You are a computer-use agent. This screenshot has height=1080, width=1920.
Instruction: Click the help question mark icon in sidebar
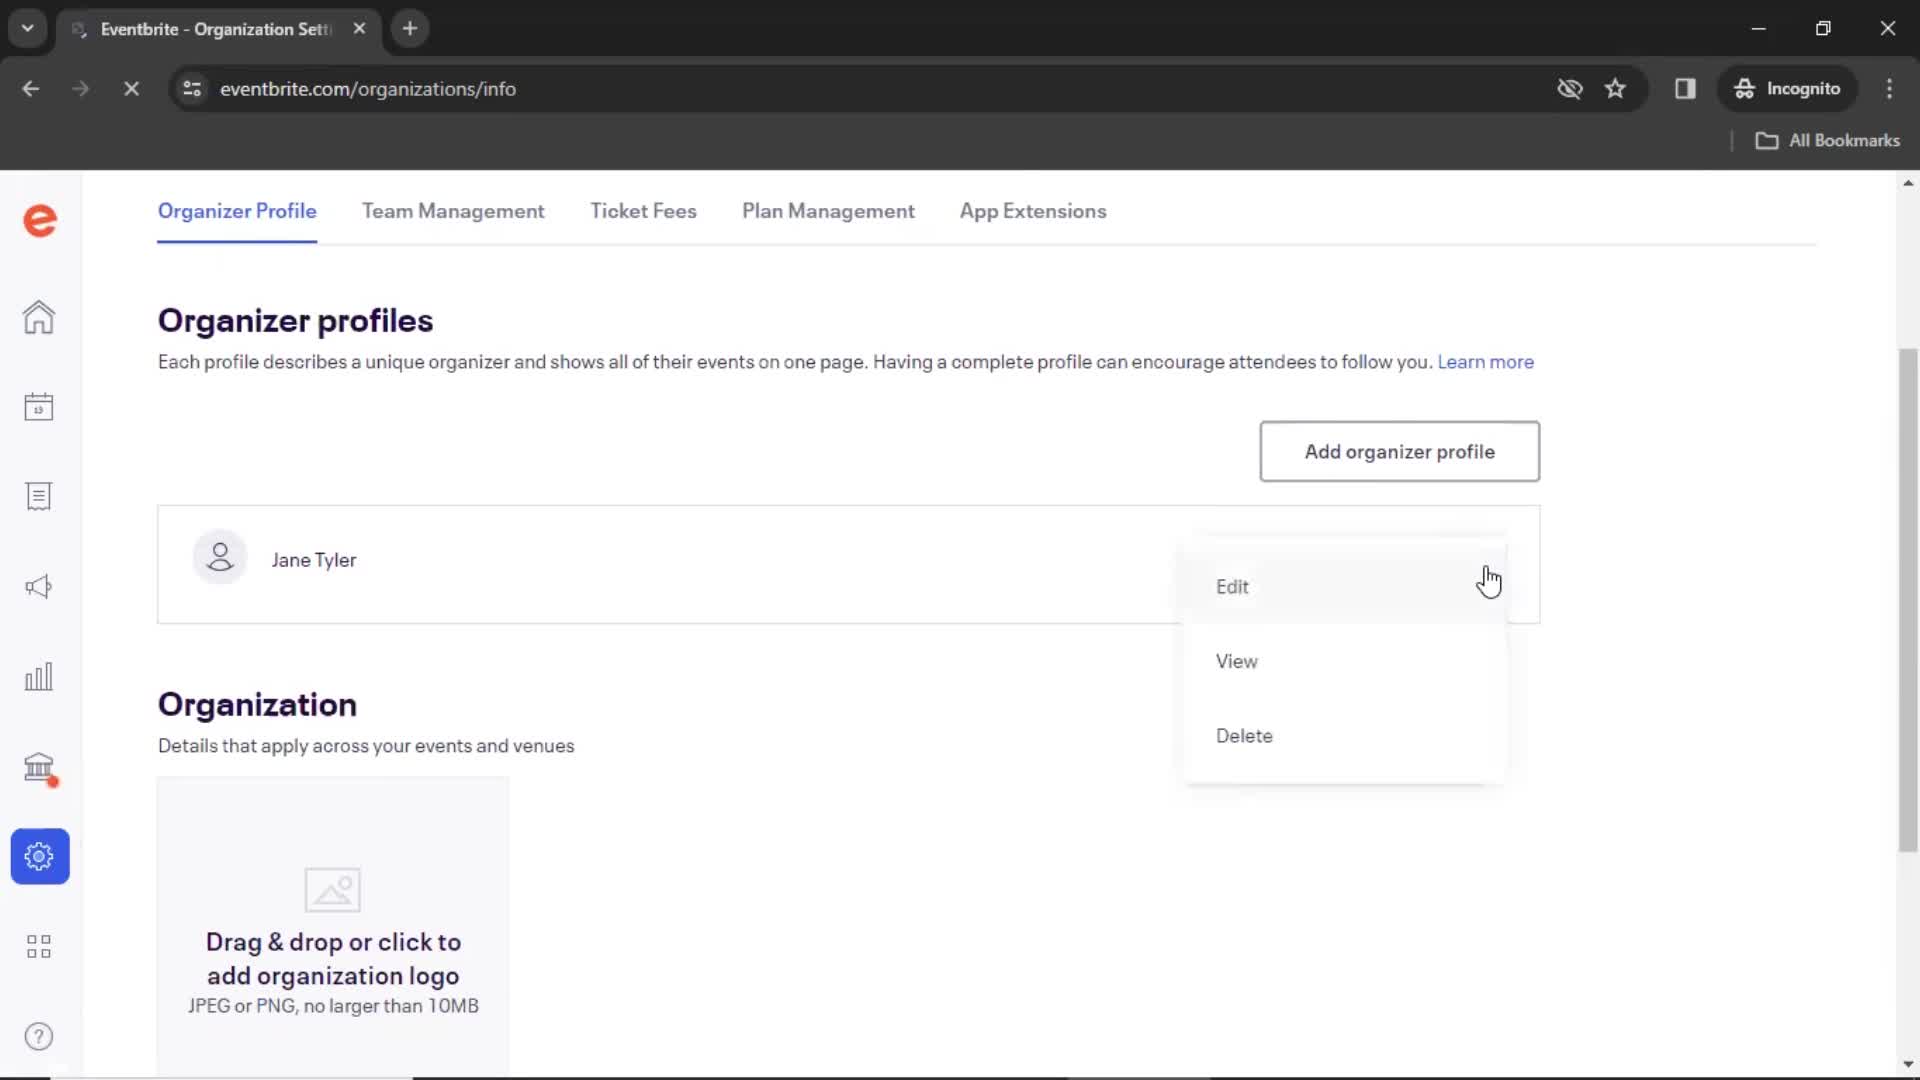click(40, 1036)
